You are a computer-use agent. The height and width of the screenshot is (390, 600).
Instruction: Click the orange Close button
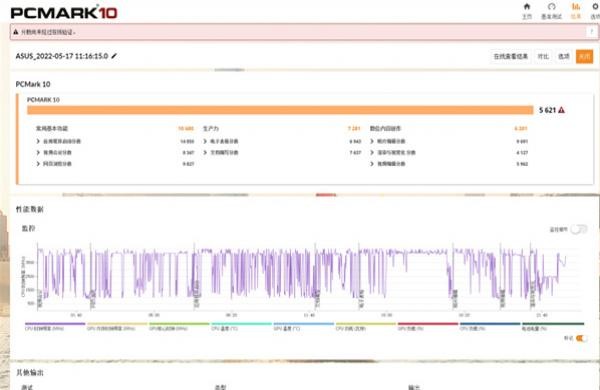click(584, 56)
